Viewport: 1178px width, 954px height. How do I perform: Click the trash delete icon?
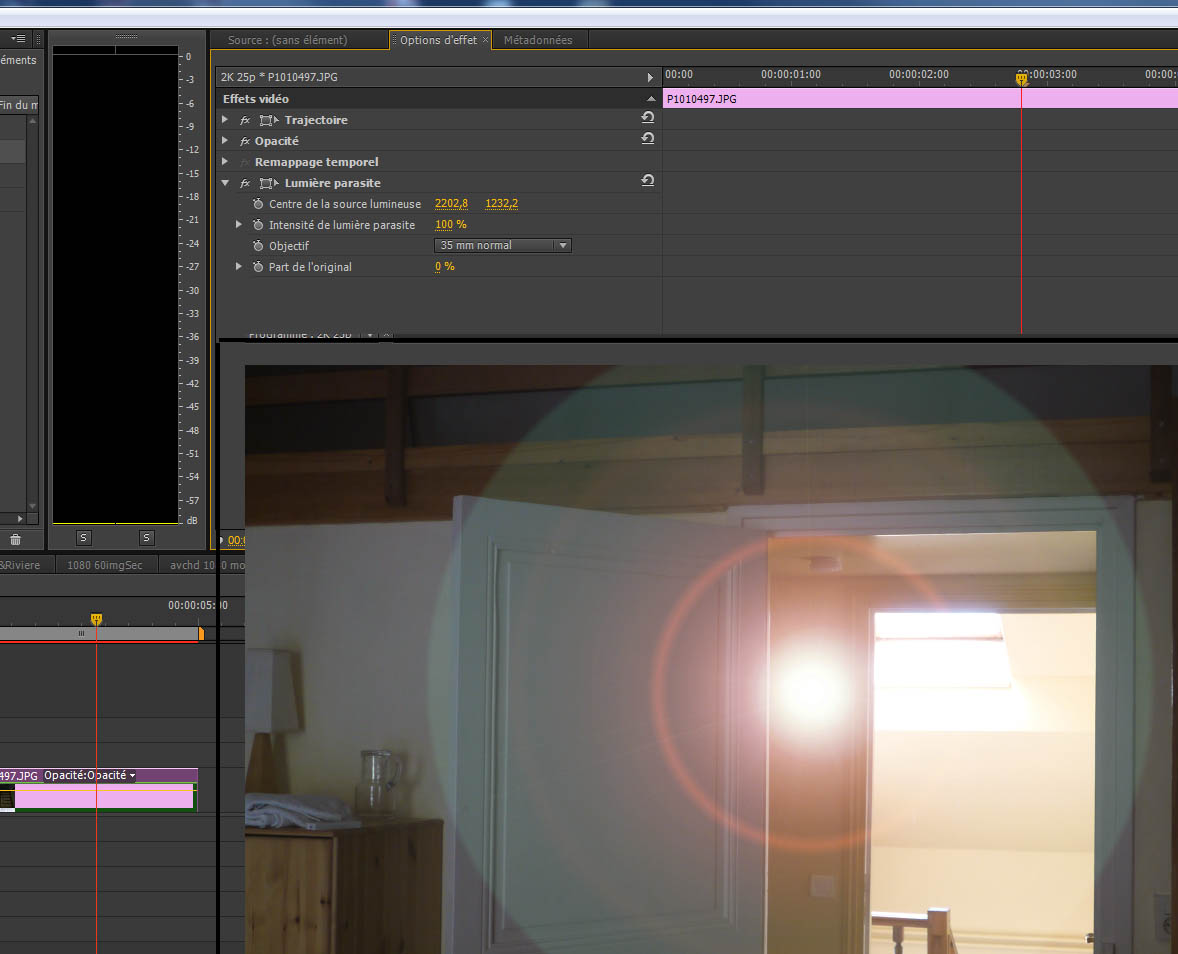click(x=15, y=539)
